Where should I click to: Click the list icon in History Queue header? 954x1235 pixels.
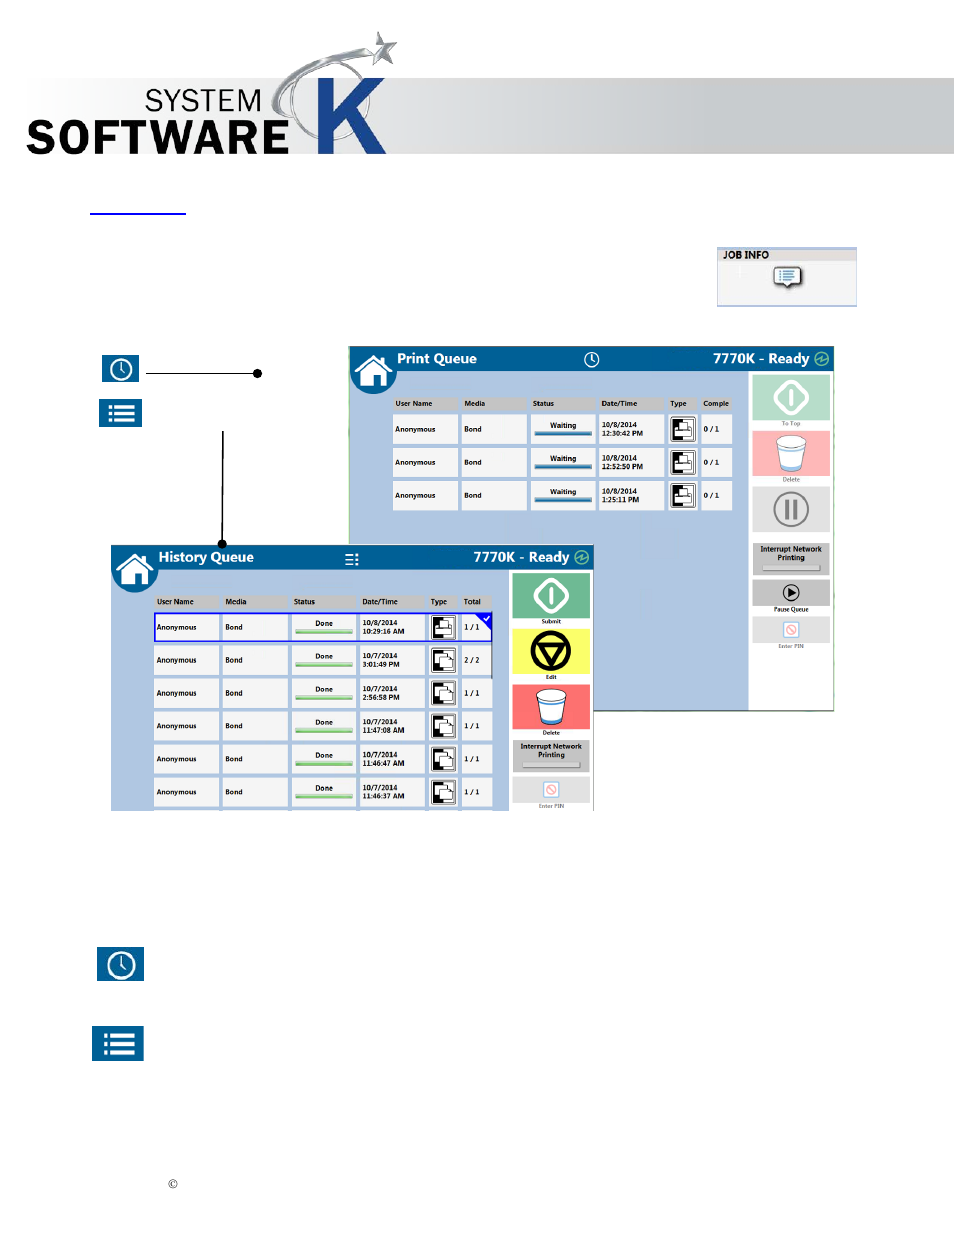click(352, 560)
